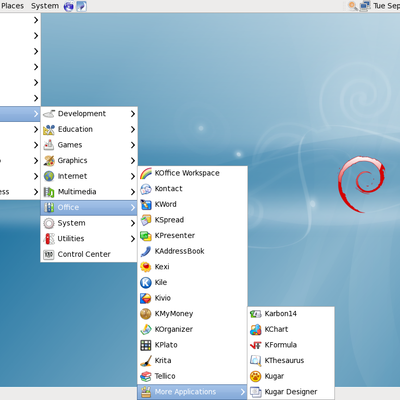
Task: Expand the Multimedia submenu arrow
Action: (x=133, y=192)
